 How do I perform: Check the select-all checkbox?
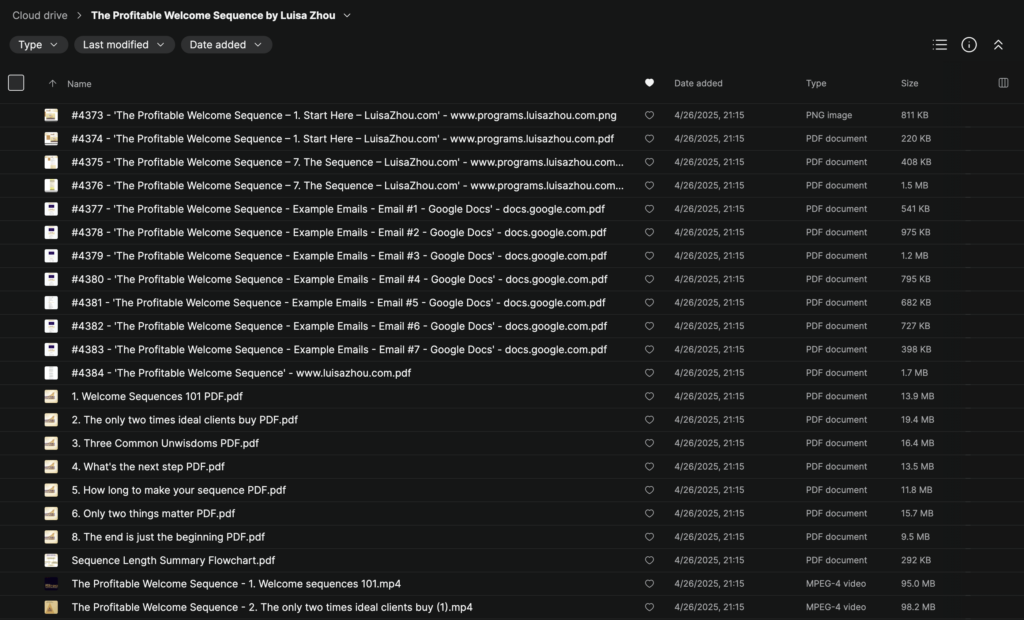pyautogui.click(x=16, y=83)
